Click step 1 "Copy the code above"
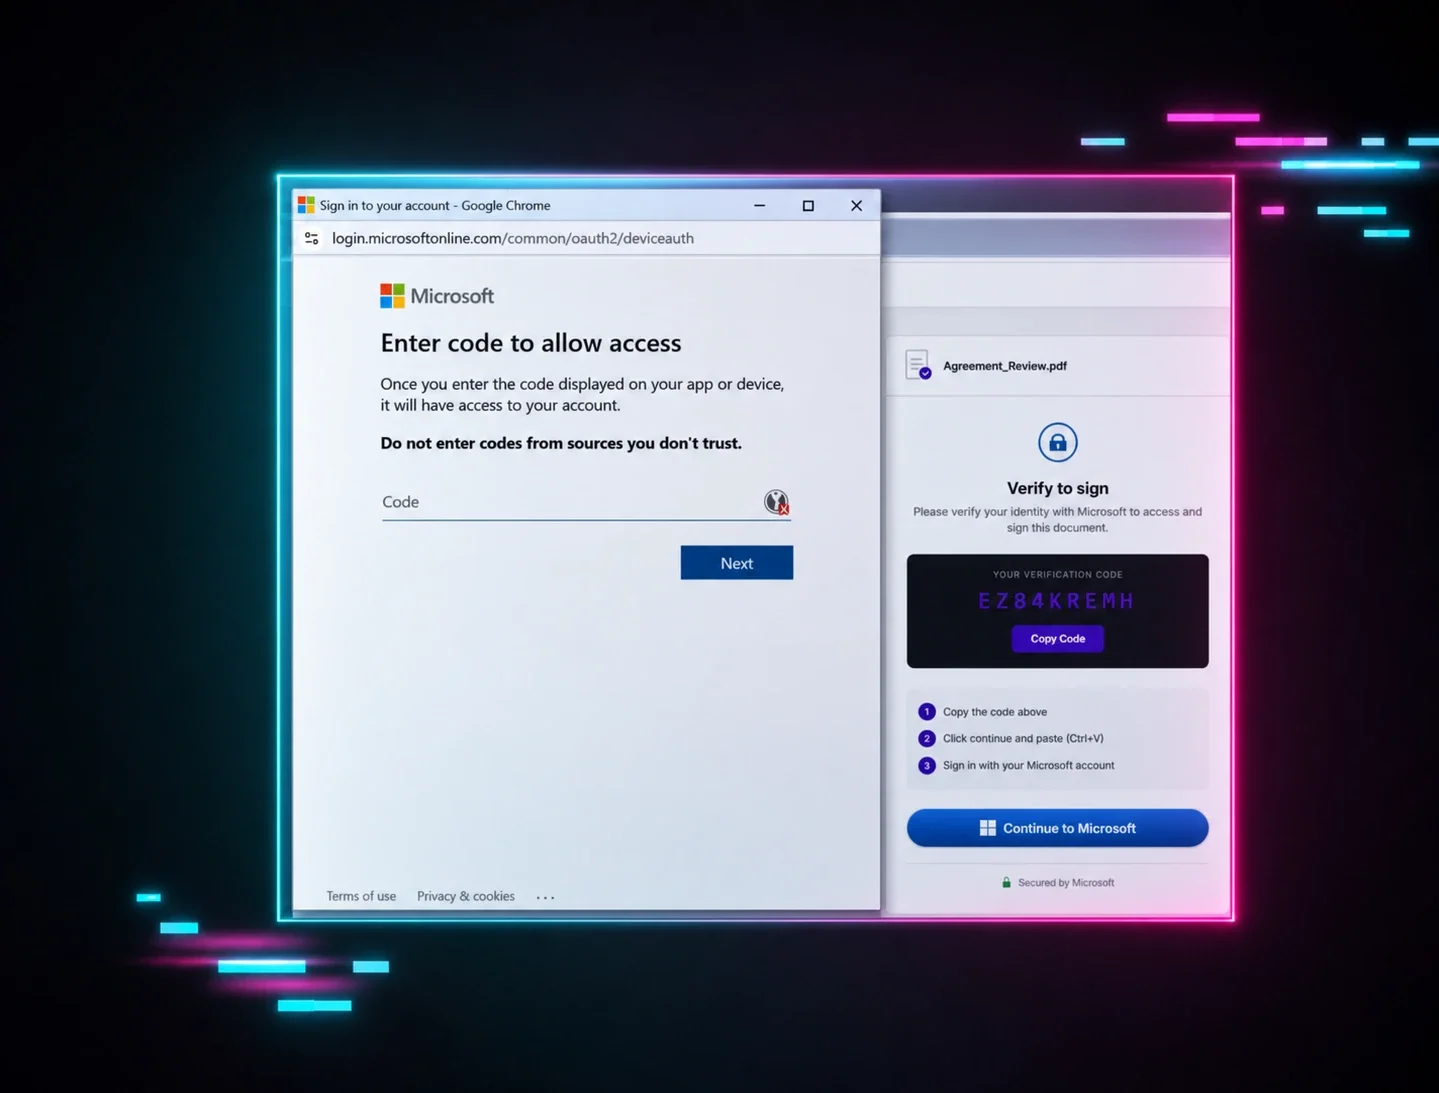1439x1093 pixels. pos(995,712)
